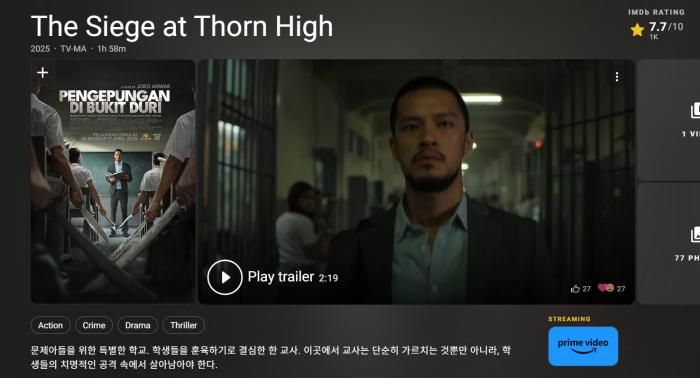Viewport: 700px width, 378px height.
Task: Open the three-dot menu on the trailer
Action: tap(617, 77)
